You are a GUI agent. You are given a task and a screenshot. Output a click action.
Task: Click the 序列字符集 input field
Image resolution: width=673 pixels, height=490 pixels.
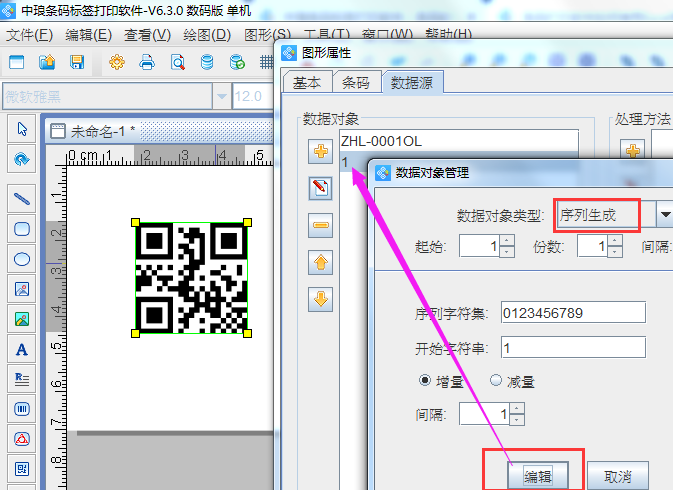point(573,315)
